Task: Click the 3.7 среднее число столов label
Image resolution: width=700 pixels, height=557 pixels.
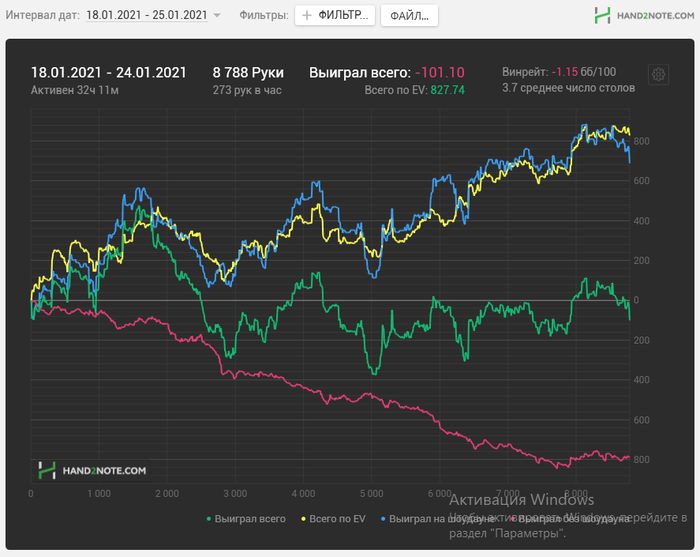Action: tap(568, 88)
